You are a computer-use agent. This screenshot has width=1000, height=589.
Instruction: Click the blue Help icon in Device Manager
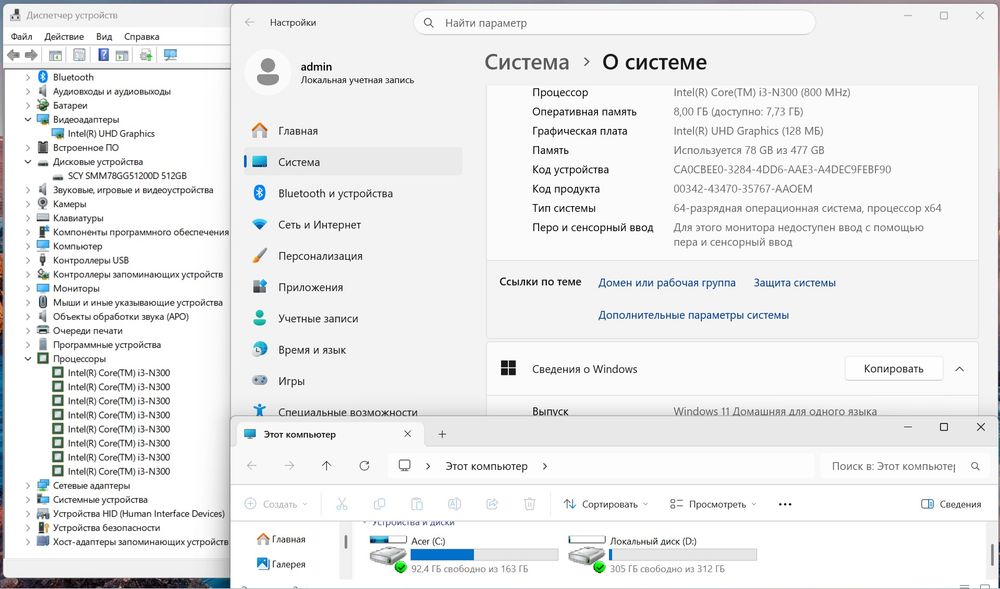(103, 55)
